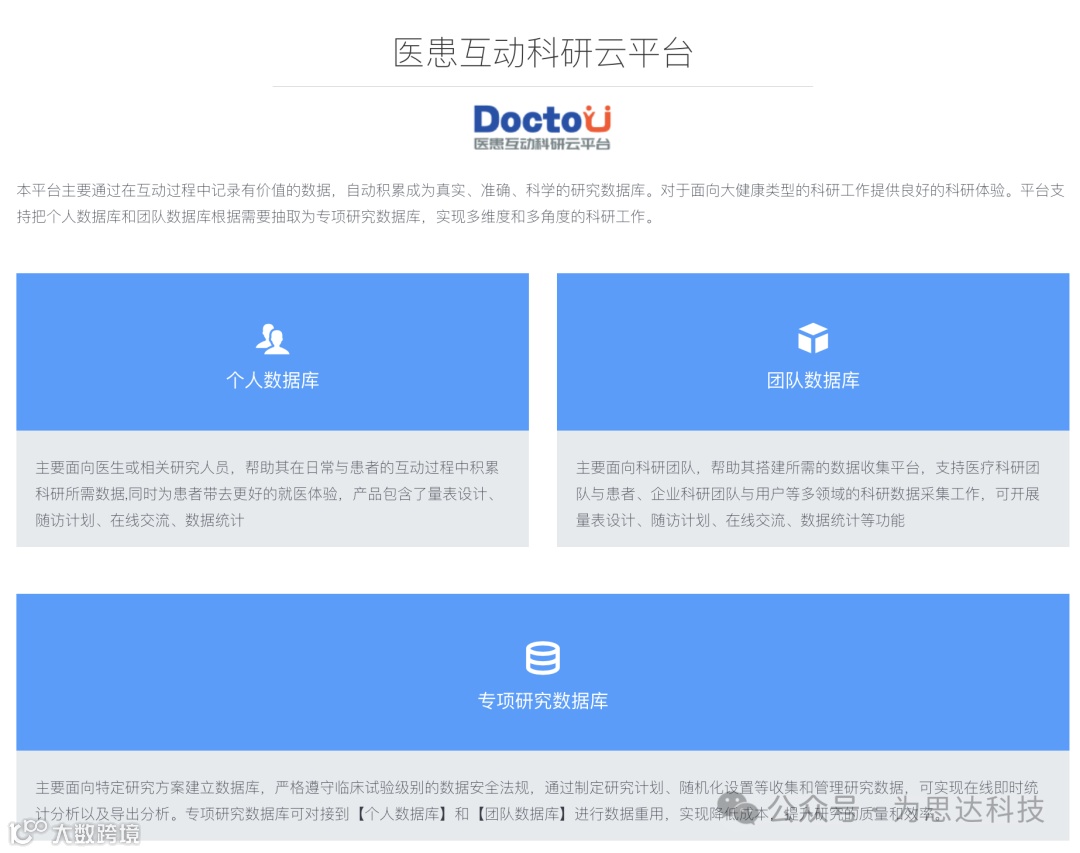Click the intro line starting 持把个人数据库和团队数据库

click(337, 216)
